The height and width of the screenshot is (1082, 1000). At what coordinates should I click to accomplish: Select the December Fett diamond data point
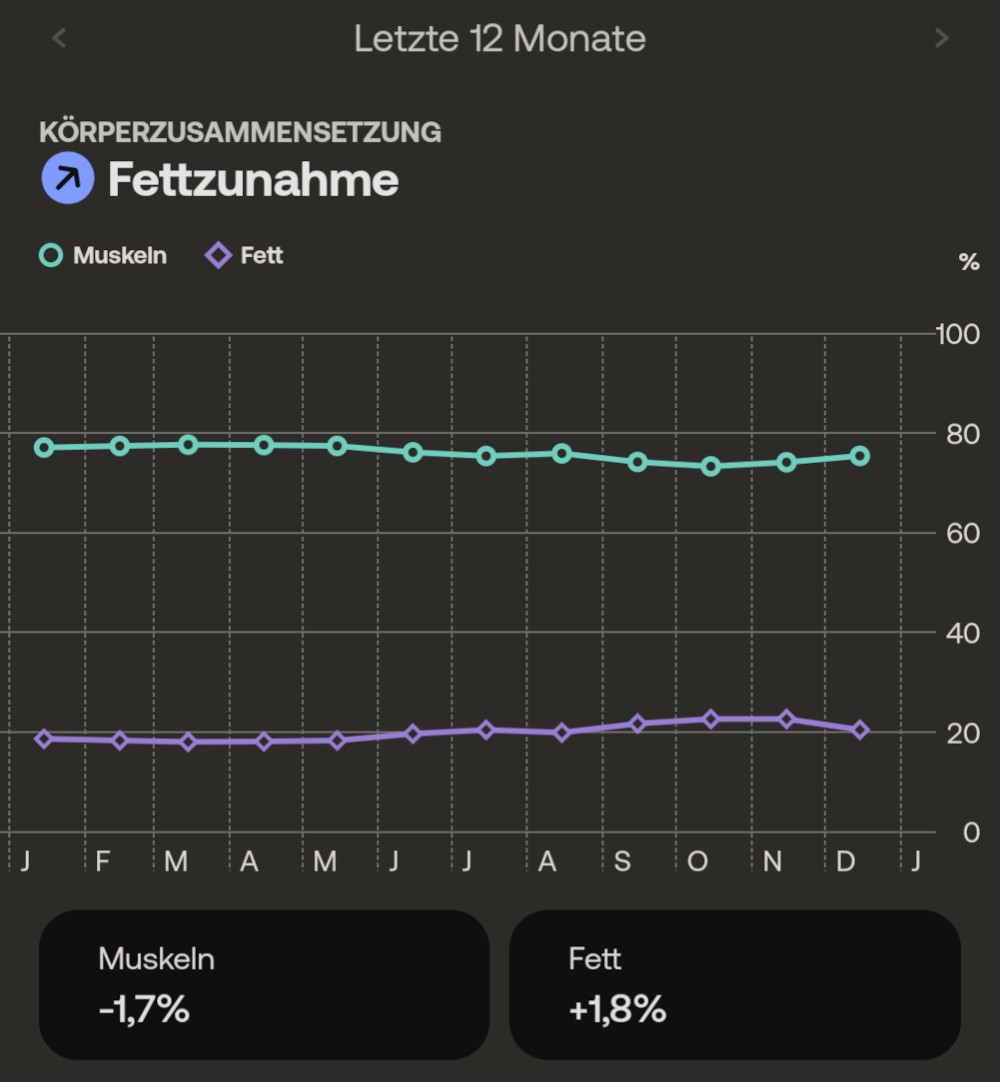point(860,730)
